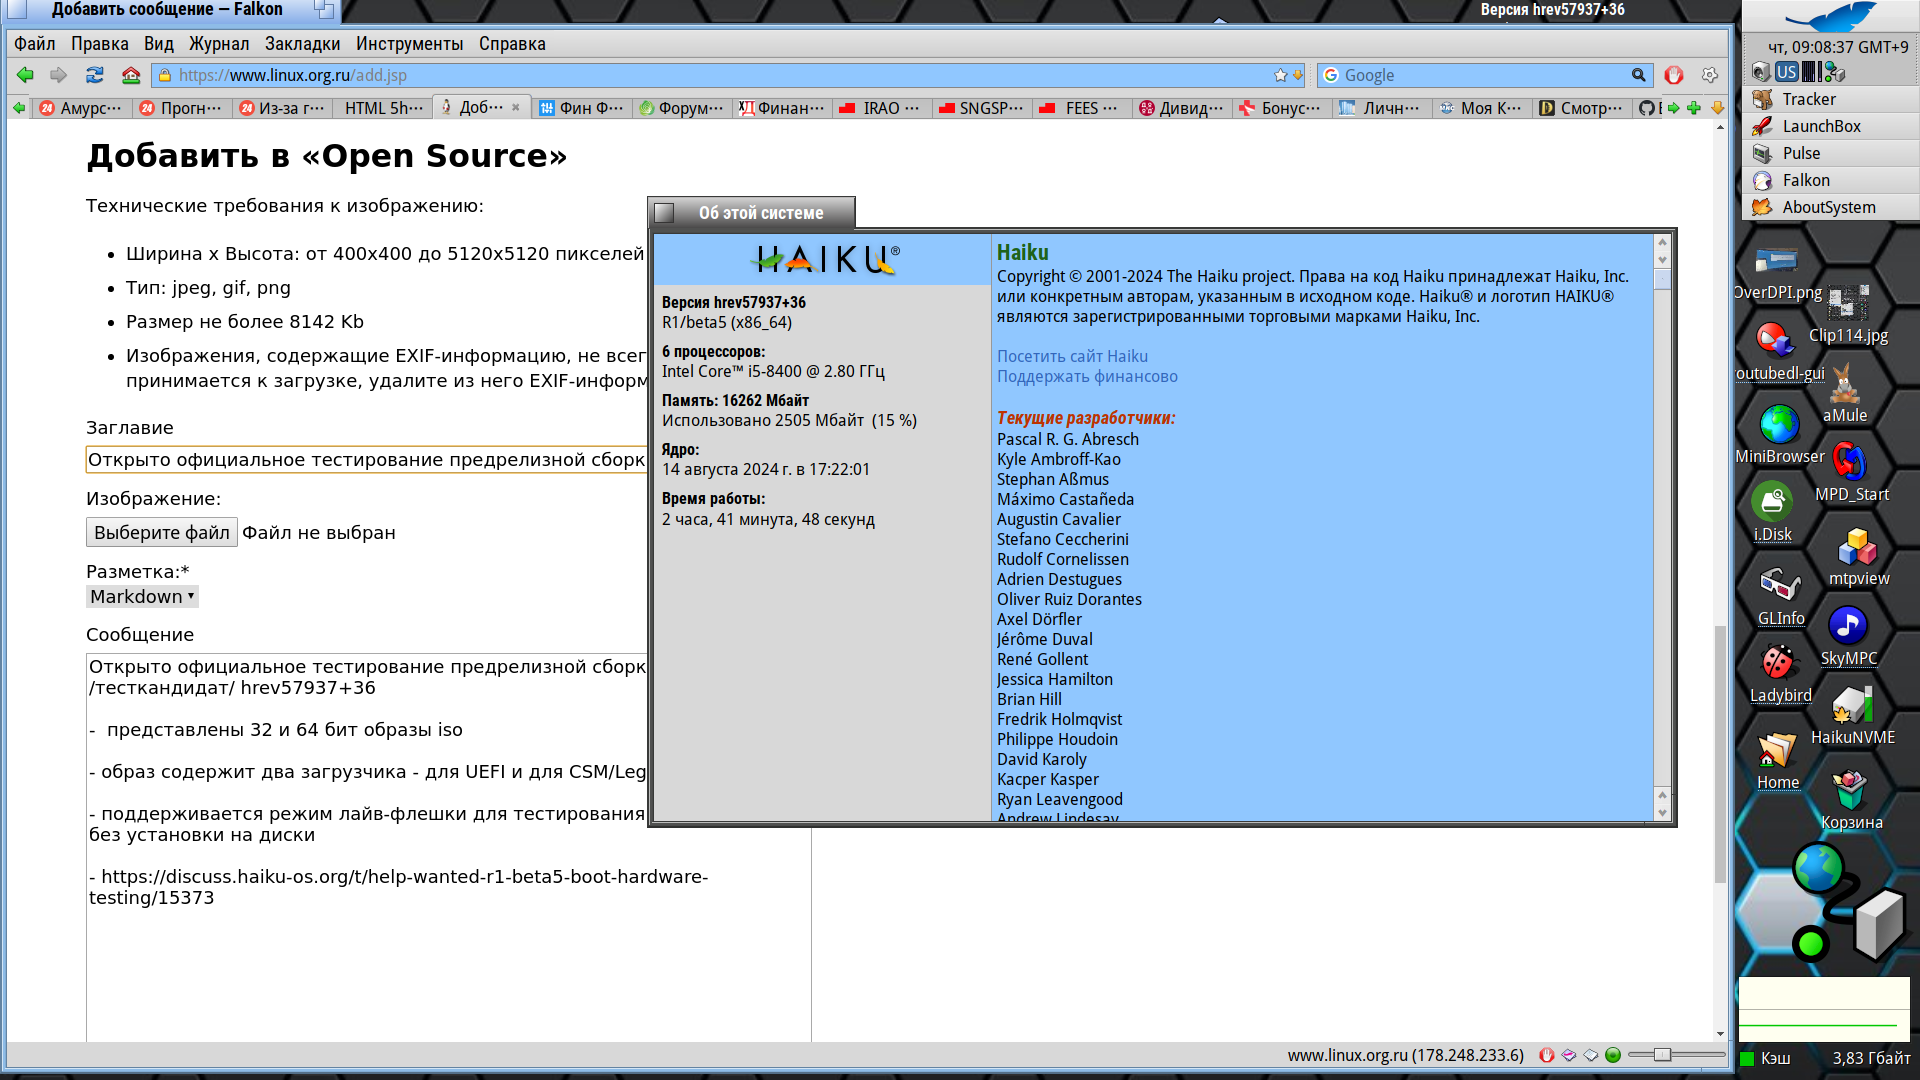Image resolution: width=1920 pixels, height=1080 pixels.
Task: Follow the Посетить сайт Haiku link
Action: coord(1072,356)
